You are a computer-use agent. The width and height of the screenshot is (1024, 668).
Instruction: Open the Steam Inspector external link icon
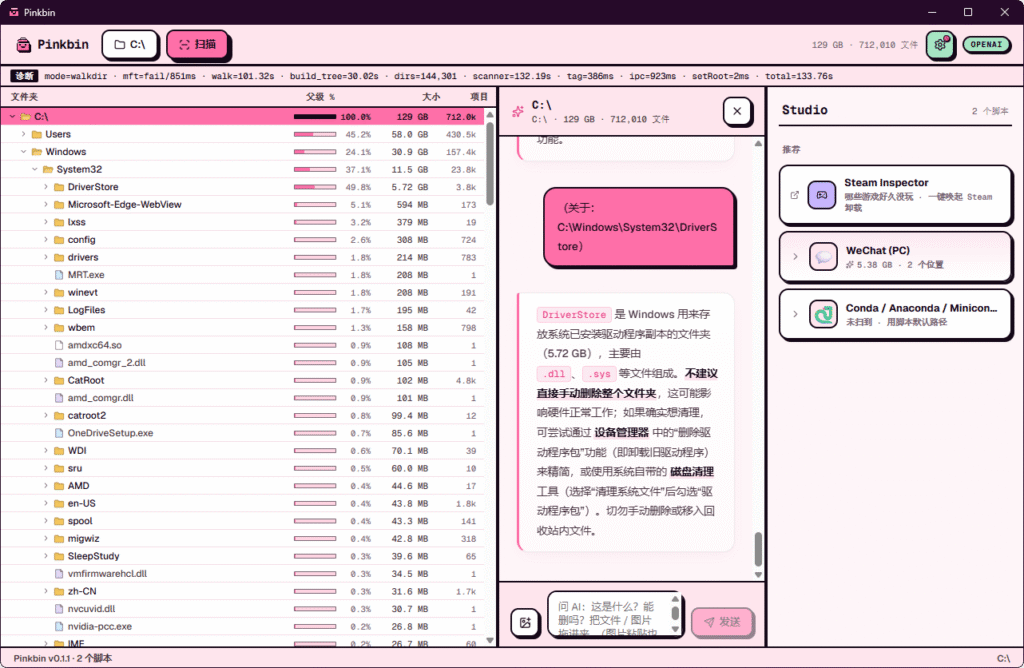click(x=795, y=195)
